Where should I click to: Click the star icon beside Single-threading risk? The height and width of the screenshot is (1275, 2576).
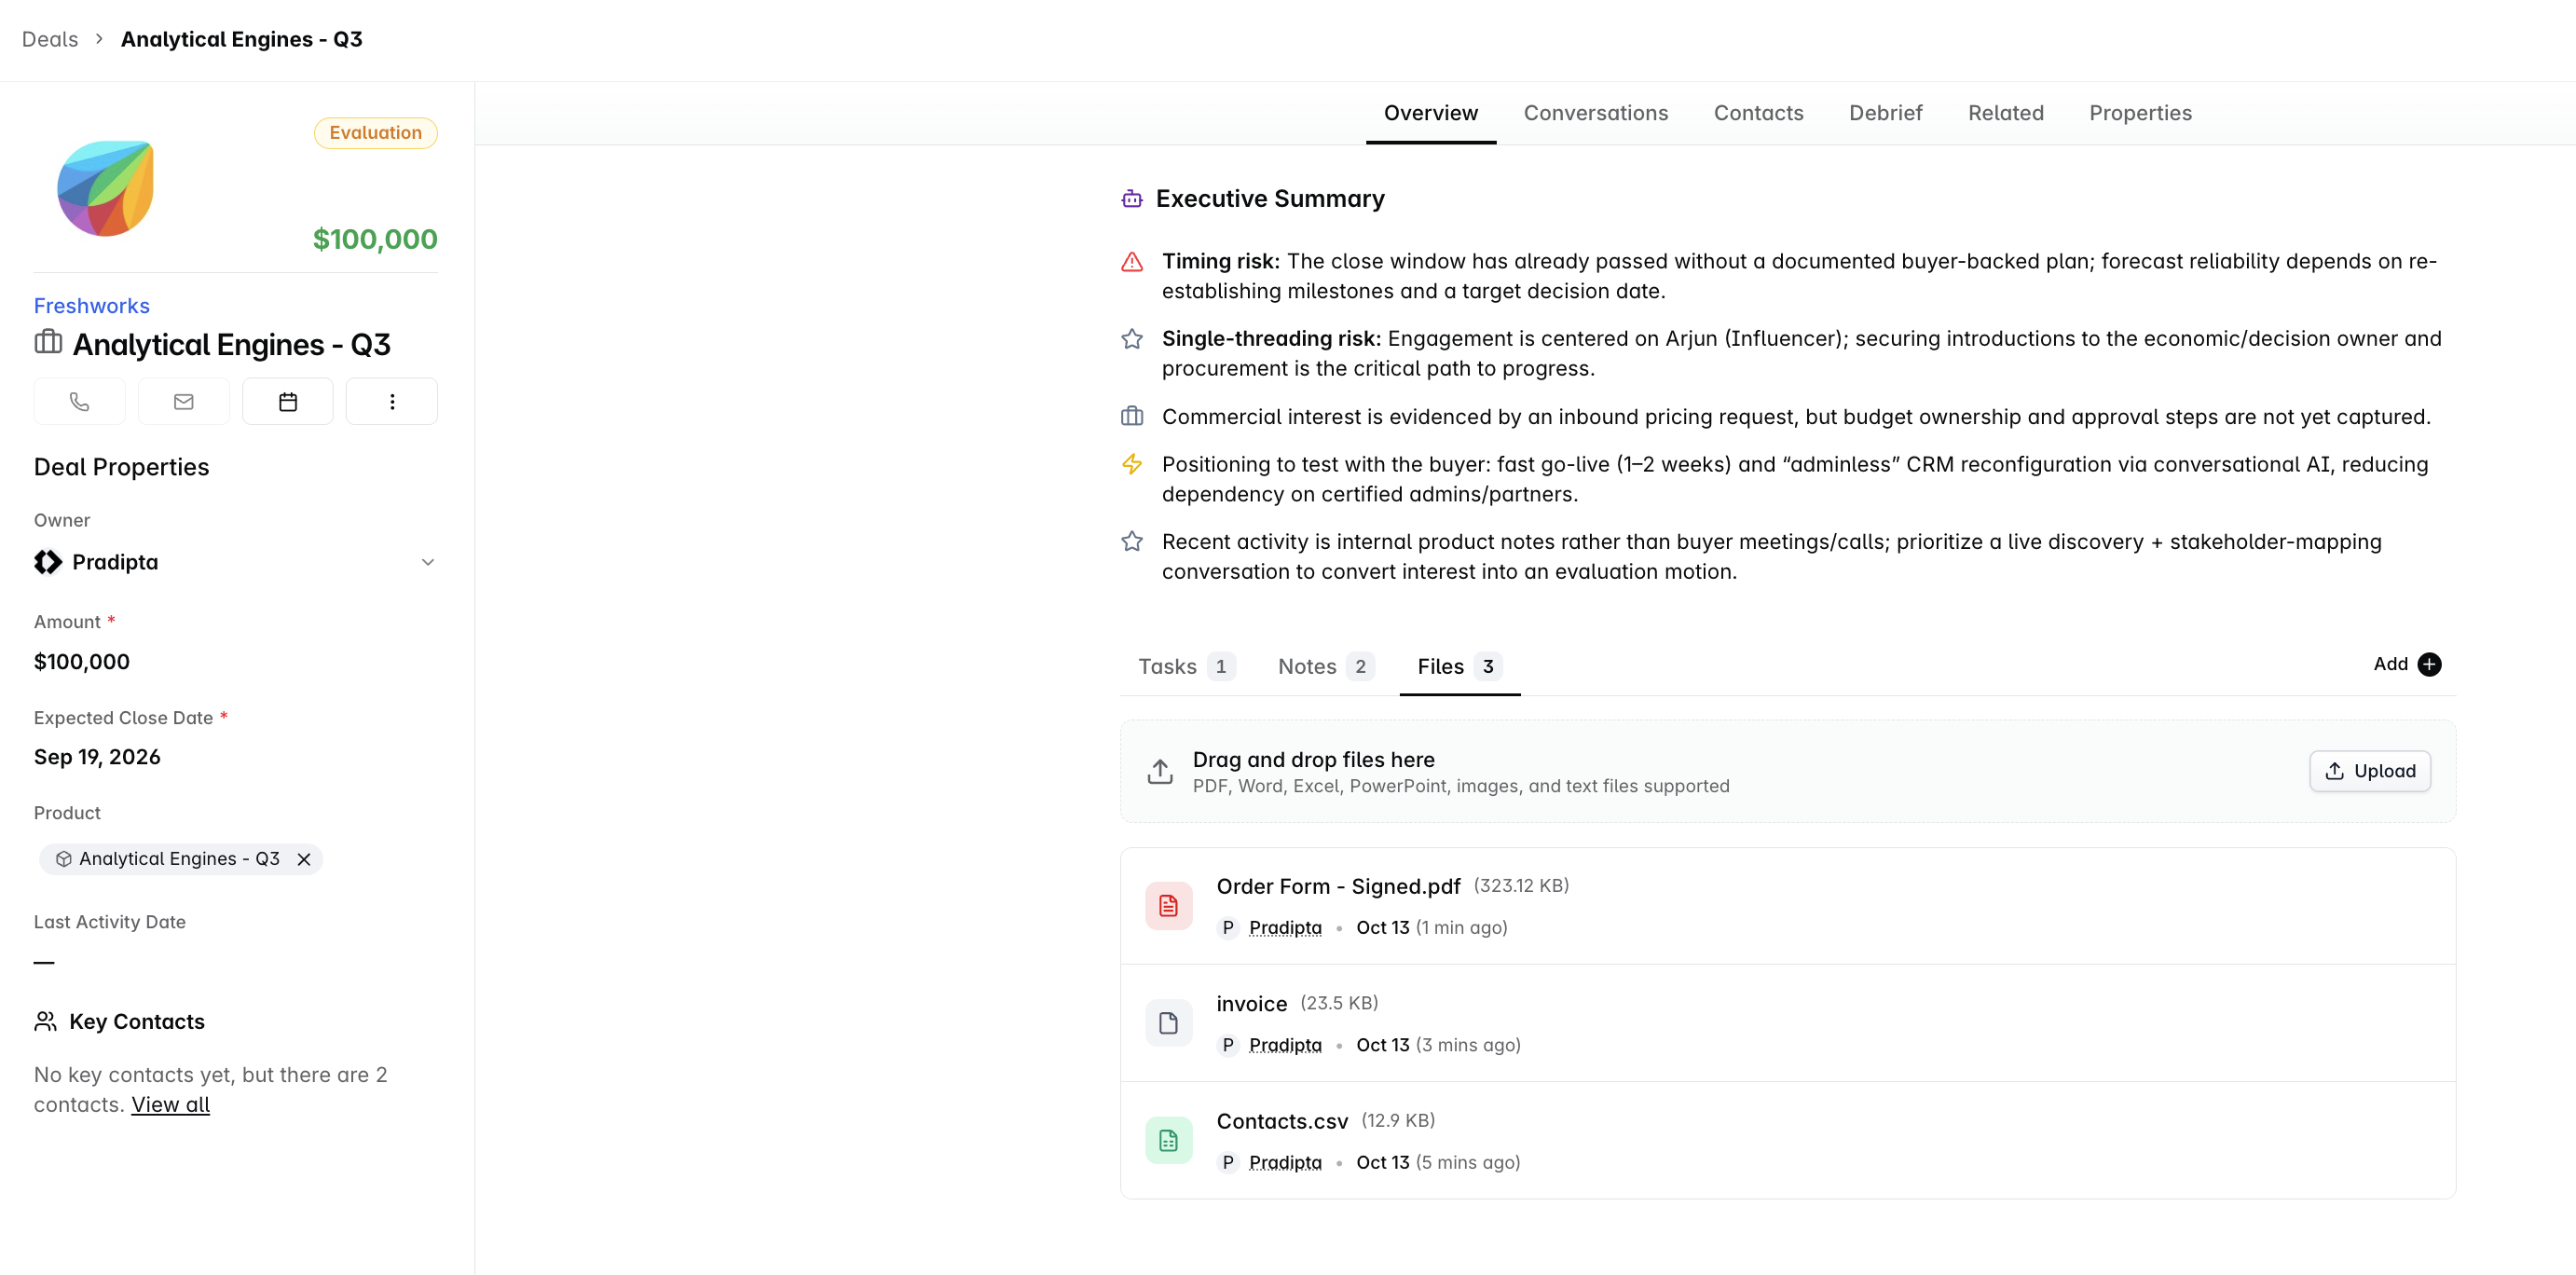pos(1131,339)
